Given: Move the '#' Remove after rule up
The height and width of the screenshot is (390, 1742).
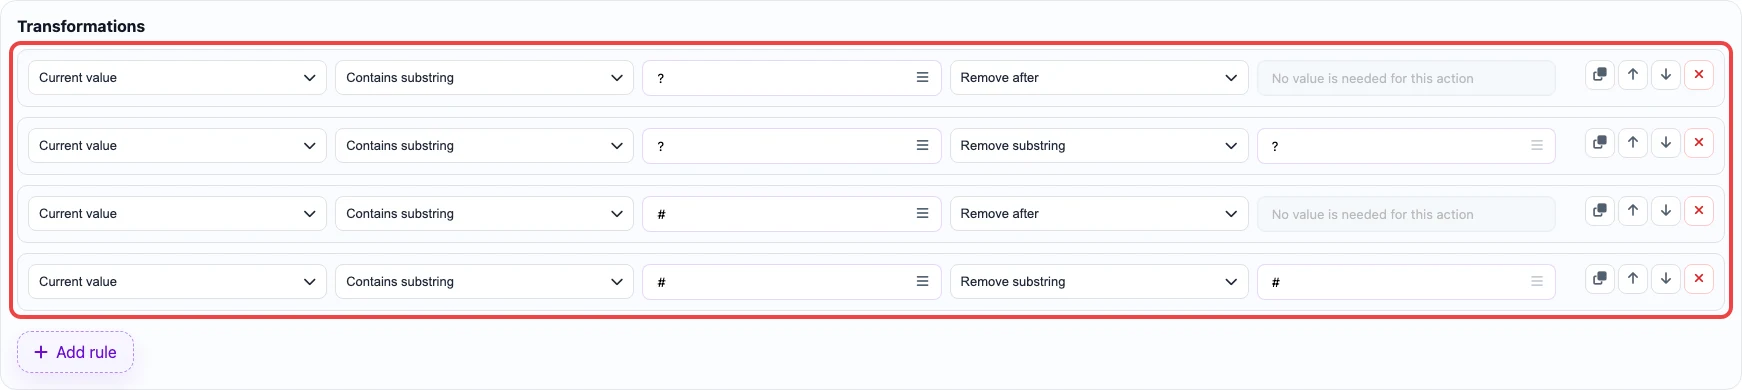Looking at the screenshot, I should [1633, 211].
